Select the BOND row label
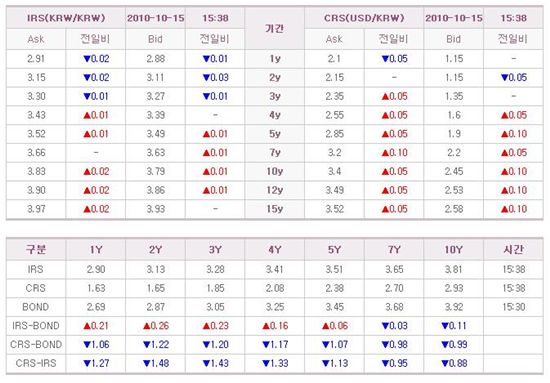The height and width of the screenshot is (383, 550). 36,307
